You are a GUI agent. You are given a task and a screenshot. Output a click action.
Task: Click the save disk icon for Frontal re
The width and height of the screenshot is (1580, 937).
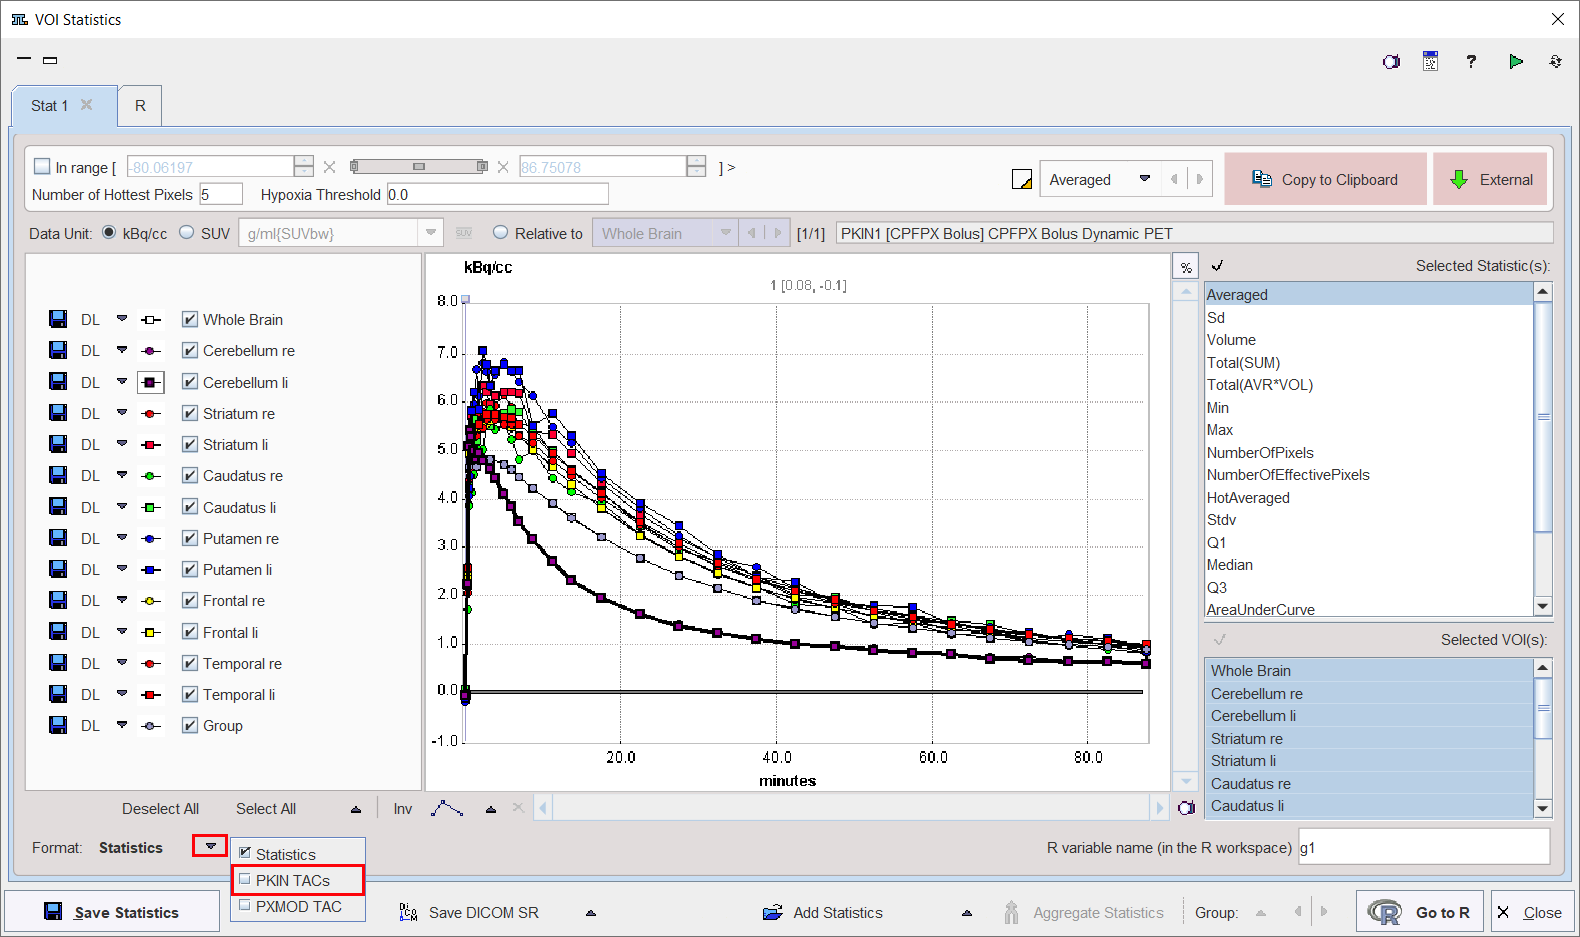(x=58, y=600)
